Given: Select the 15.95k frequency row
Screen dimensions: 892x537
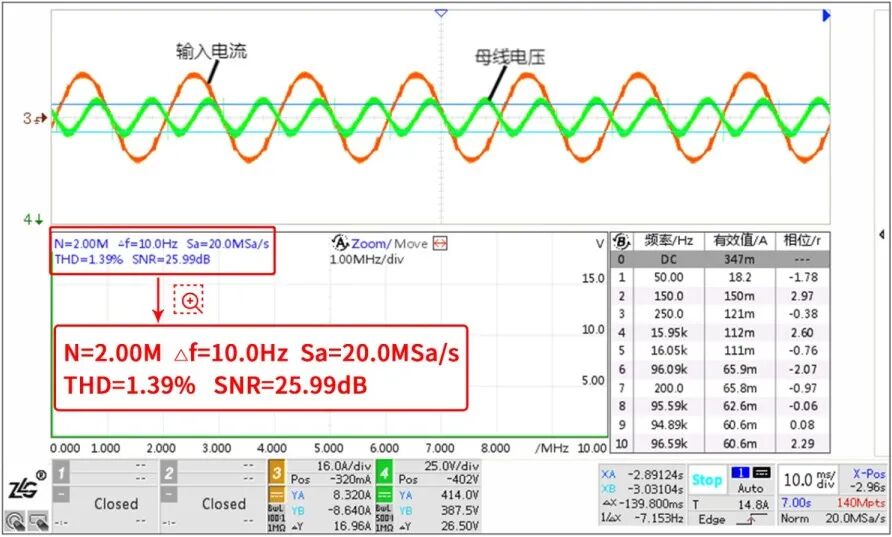Looking at the screenshot, I should [x=721, y=332].
